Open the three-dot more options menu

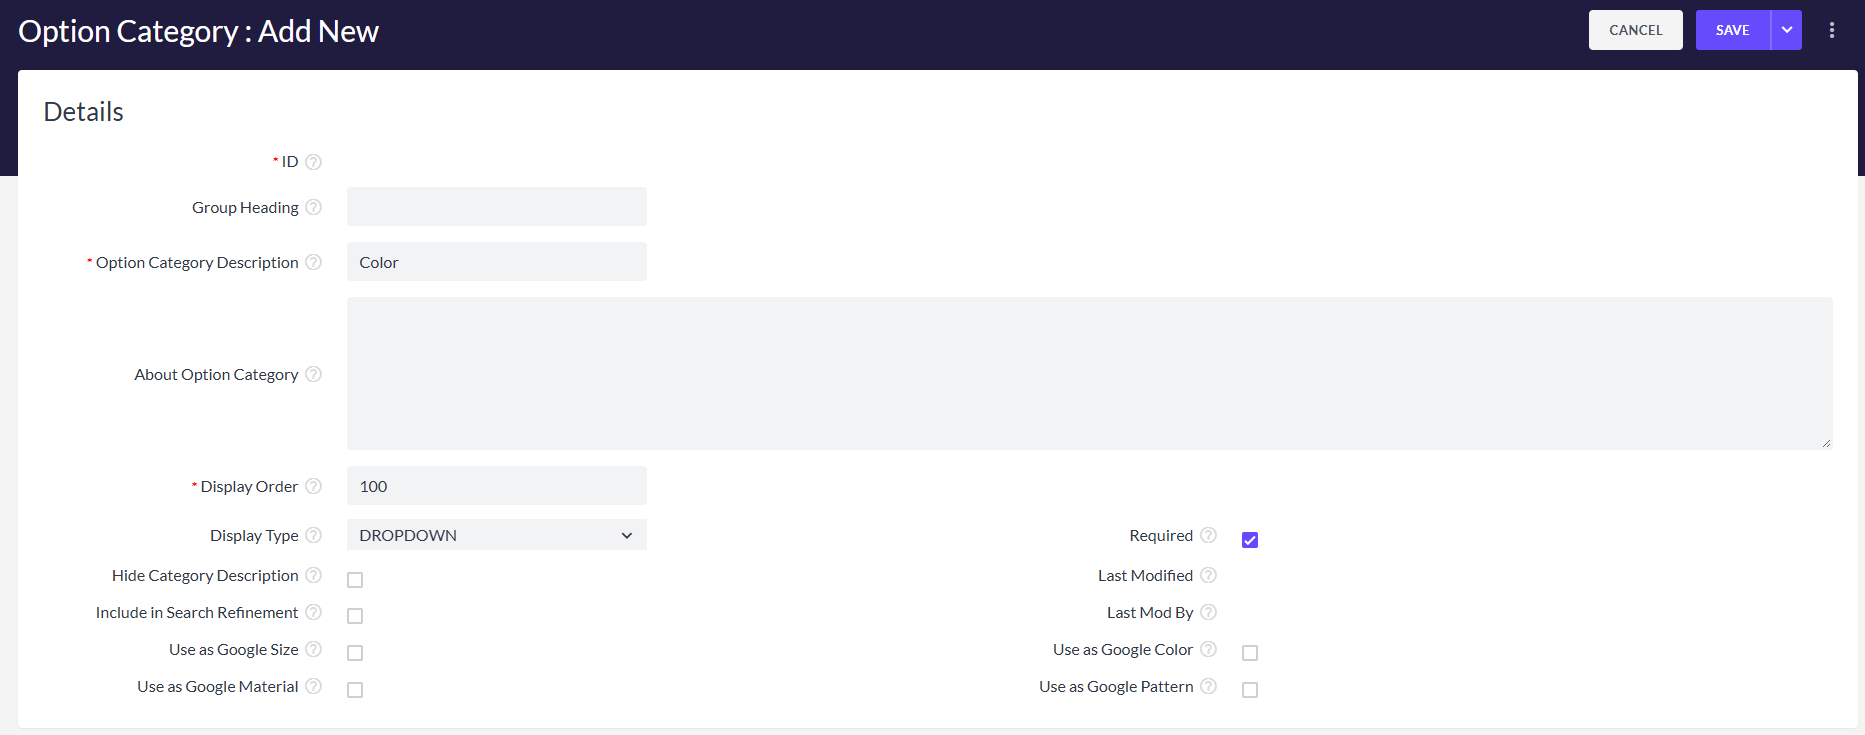coord(1831,30)
